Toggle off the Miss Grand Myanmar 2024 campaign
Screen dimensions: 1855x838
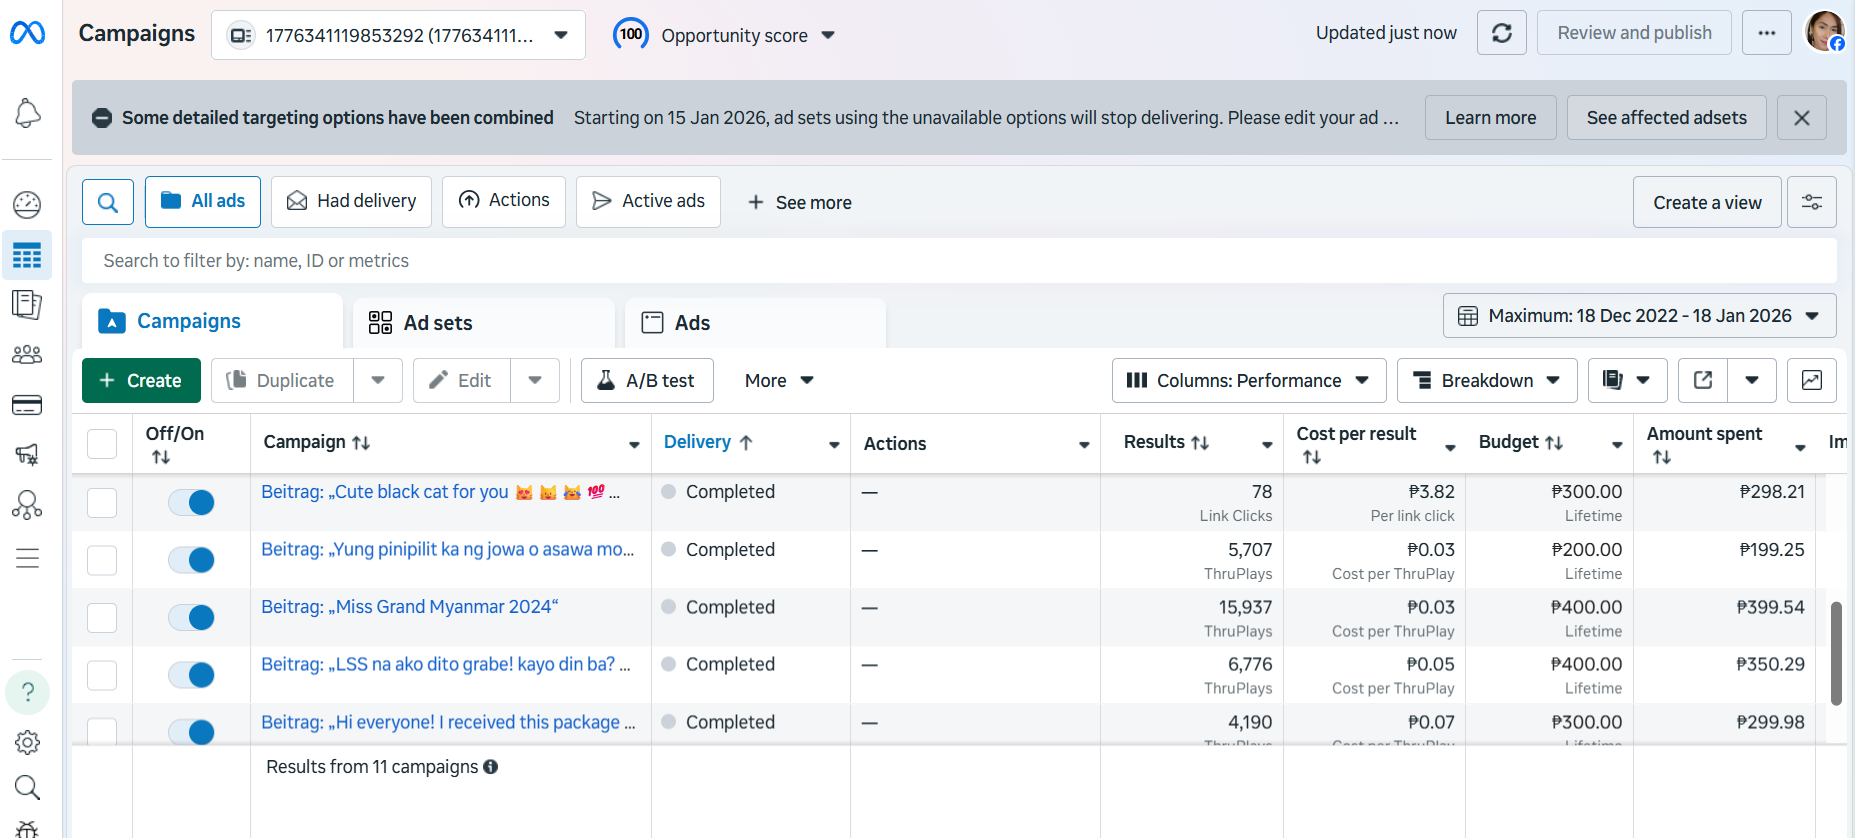coord(191,617)
